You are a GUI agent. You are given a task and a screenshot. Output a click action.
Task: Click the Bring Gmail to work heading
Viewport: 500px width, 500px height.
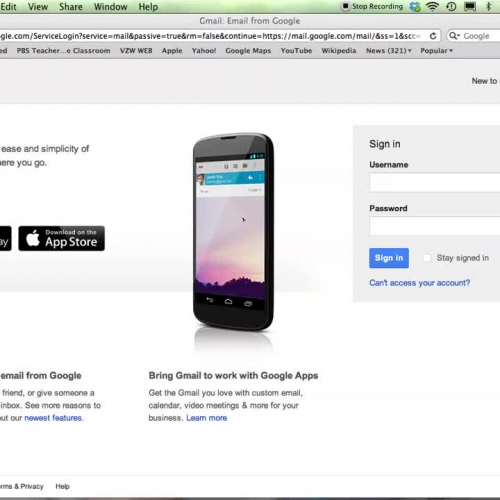[233, 376]
